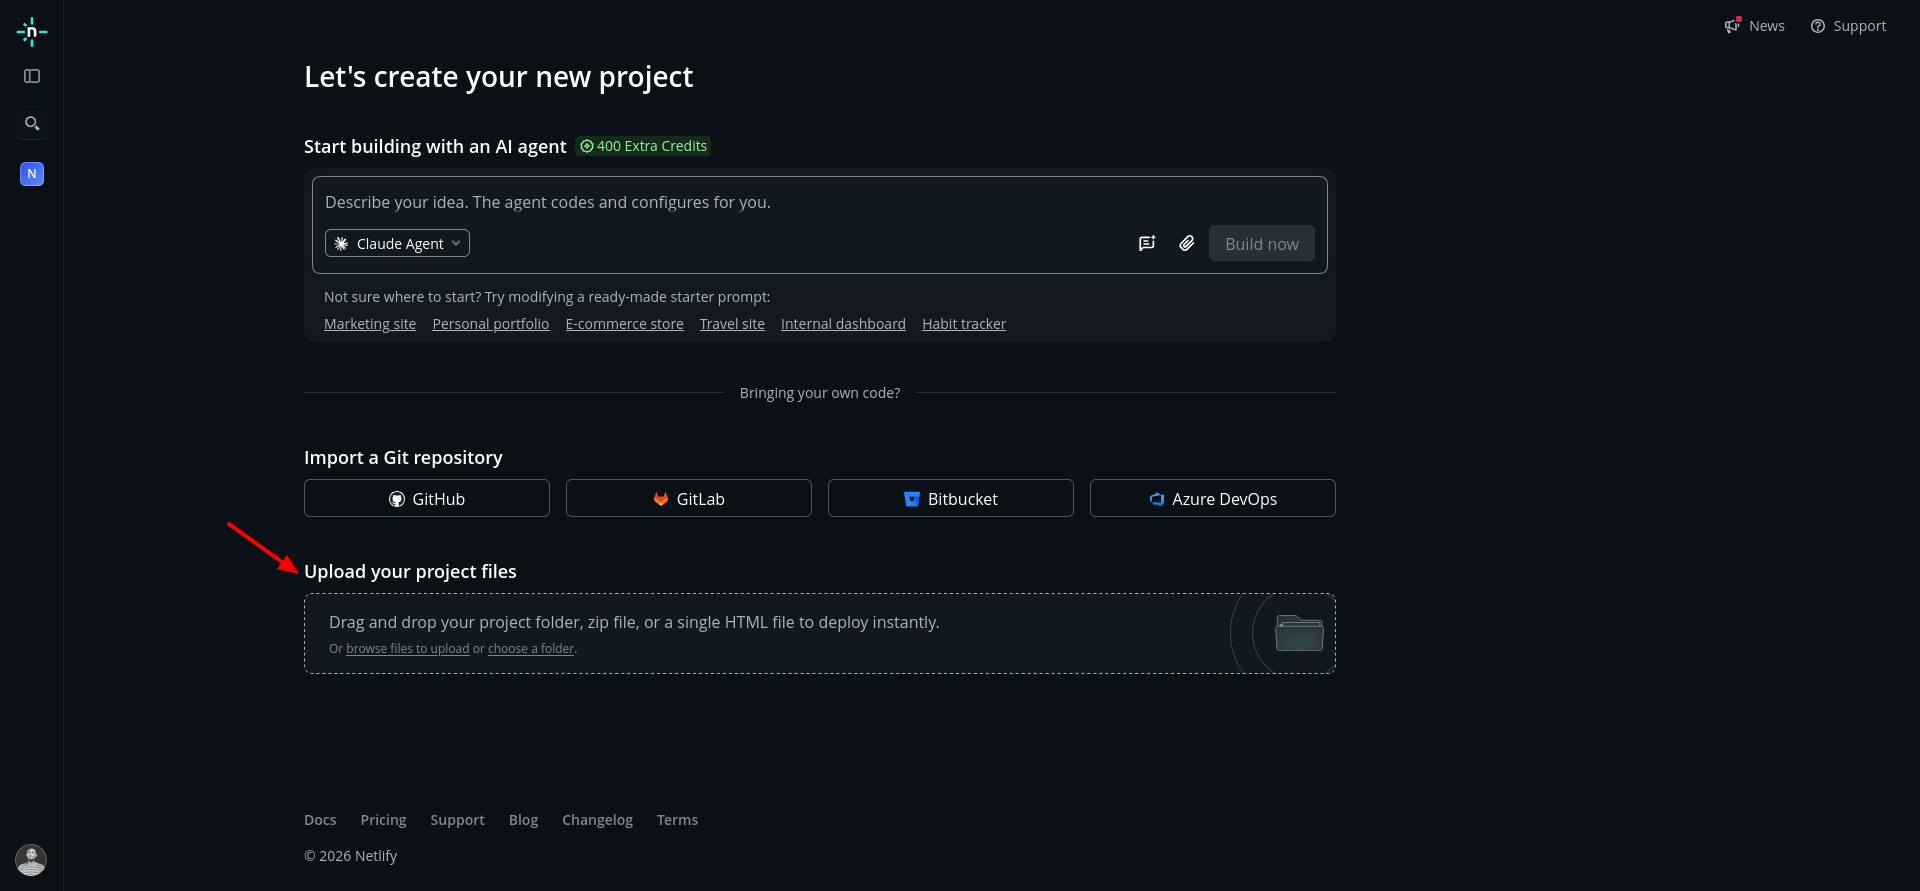
Task: Click the Support question-mark icon
Action: pos(1818,26)
